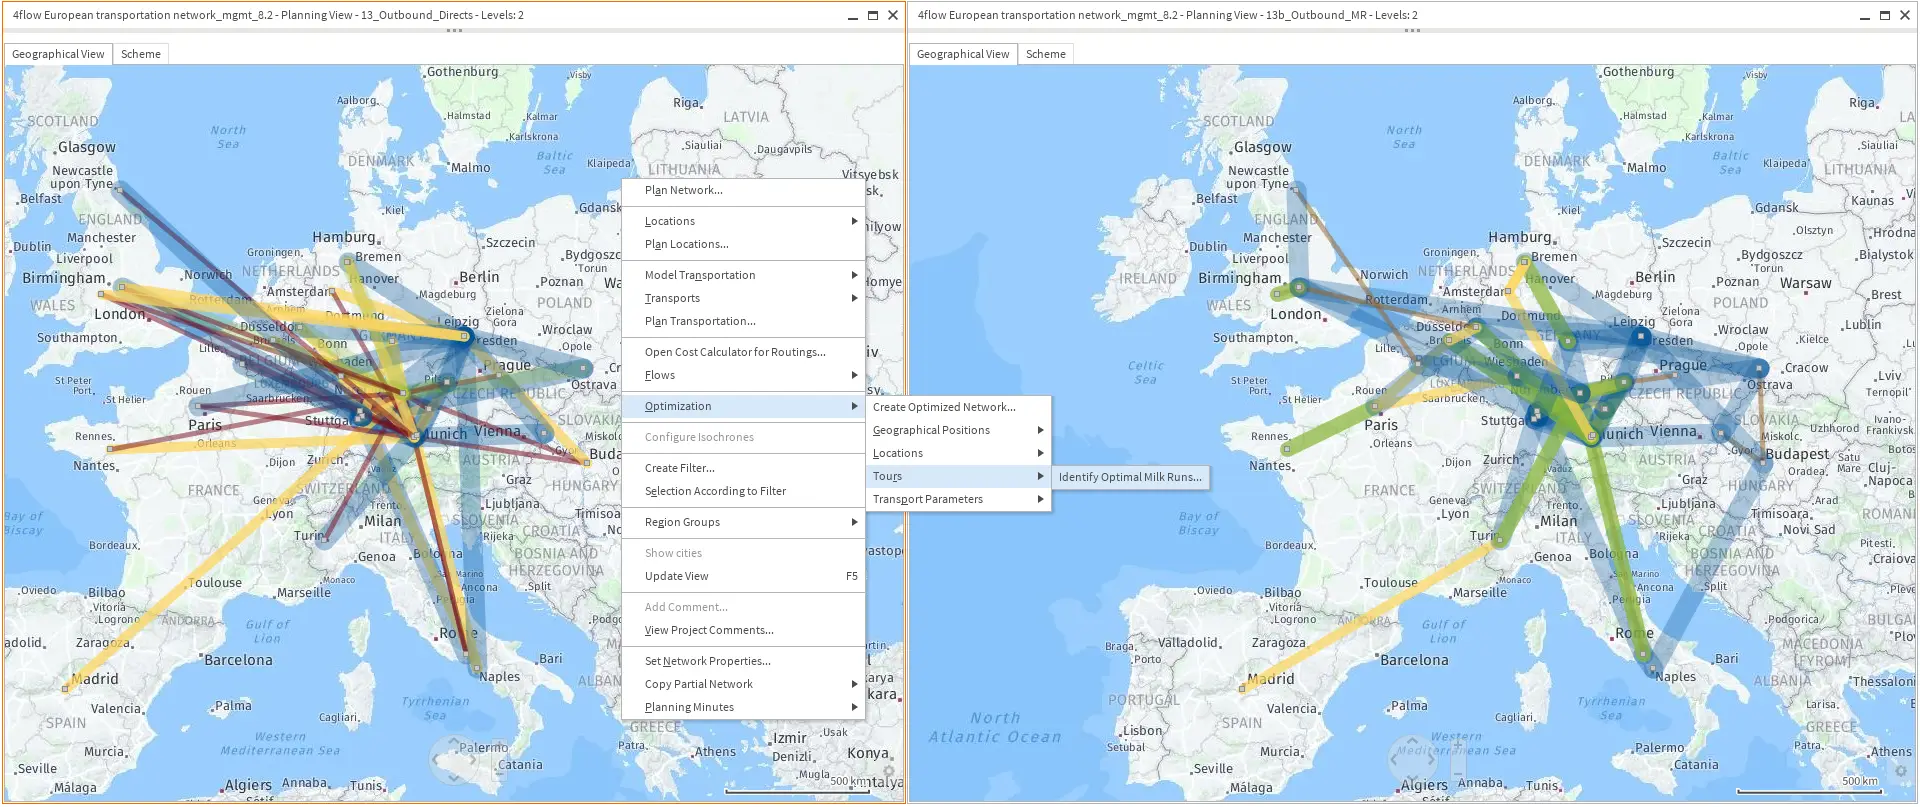Select Update View menu option

(x=676, y=576)
